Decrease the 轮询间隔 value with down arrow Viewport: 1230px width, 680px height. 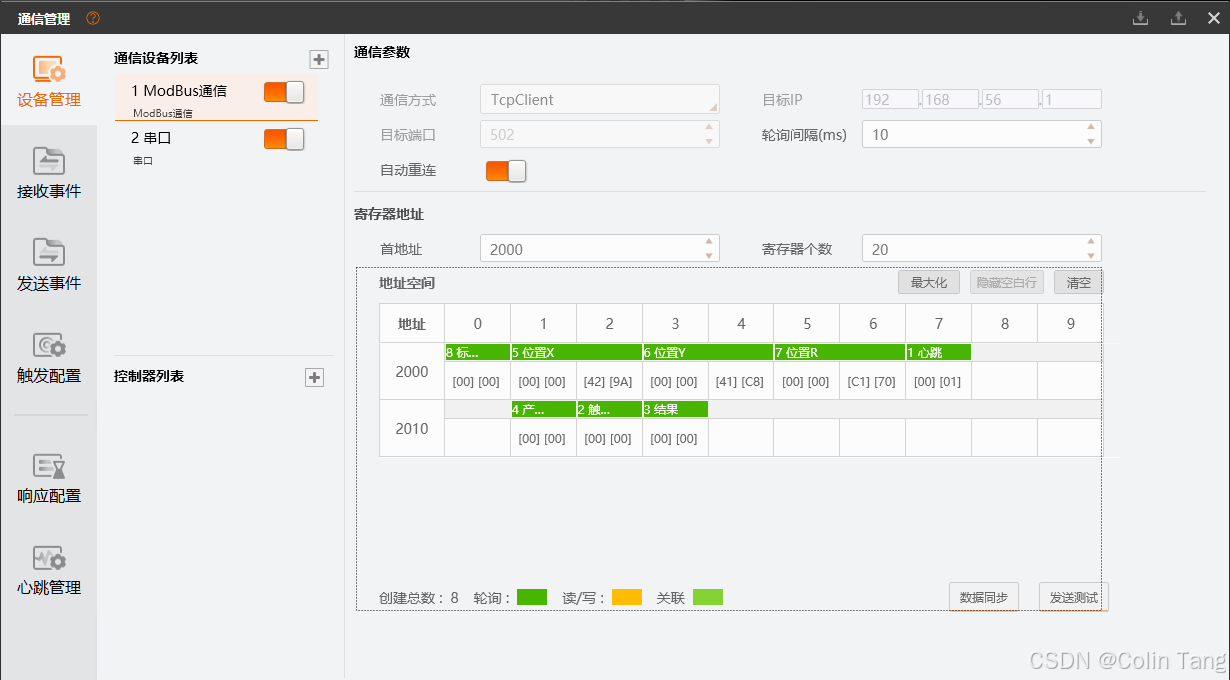1091,141
